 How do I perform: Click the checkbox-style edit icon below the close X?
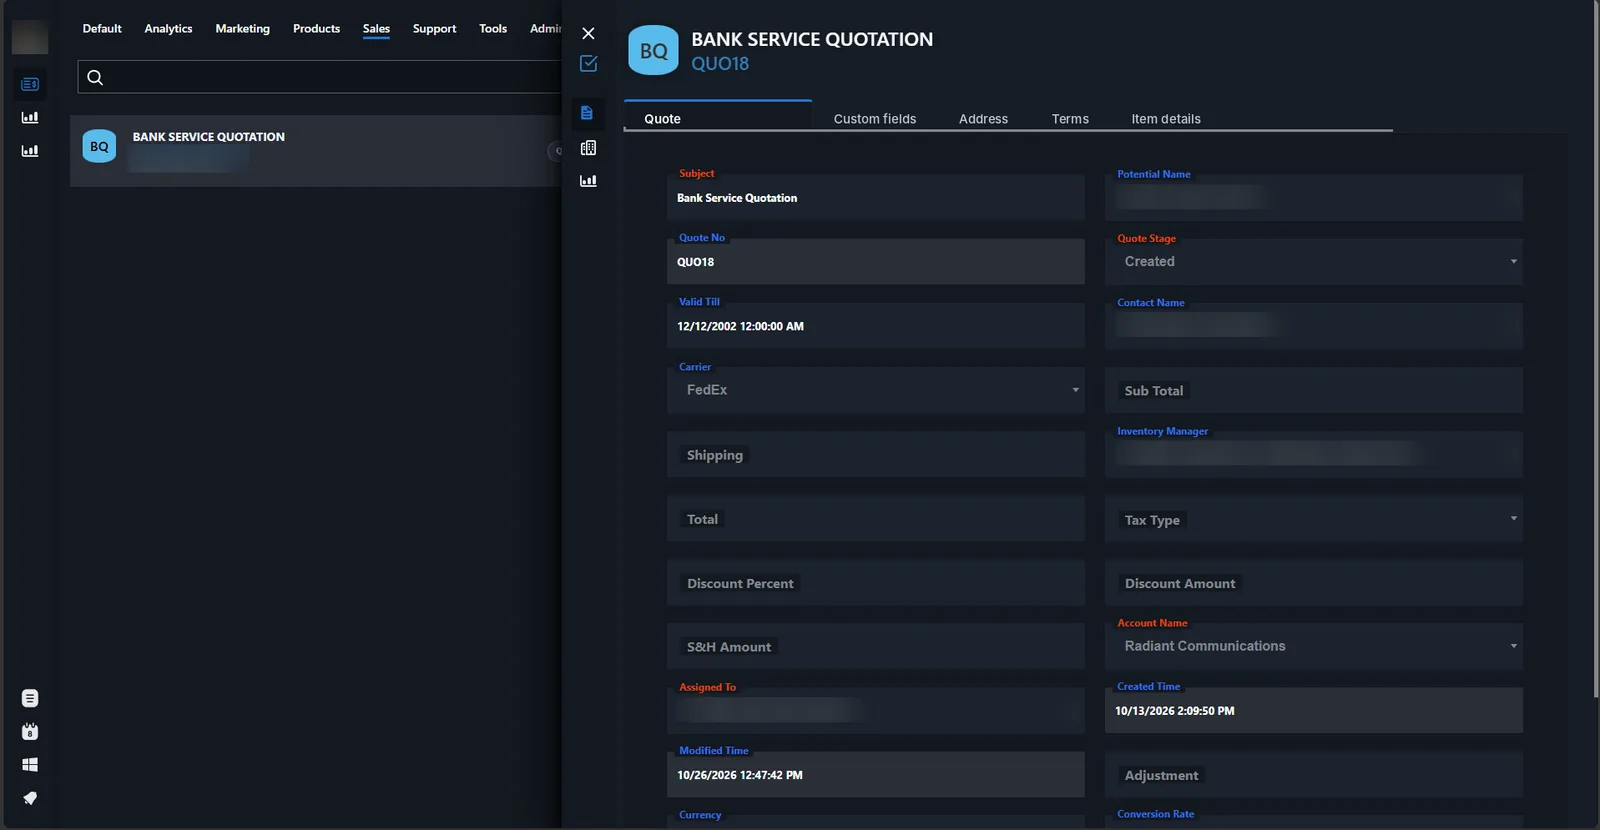pyautogui.click(x=588, y=63)
